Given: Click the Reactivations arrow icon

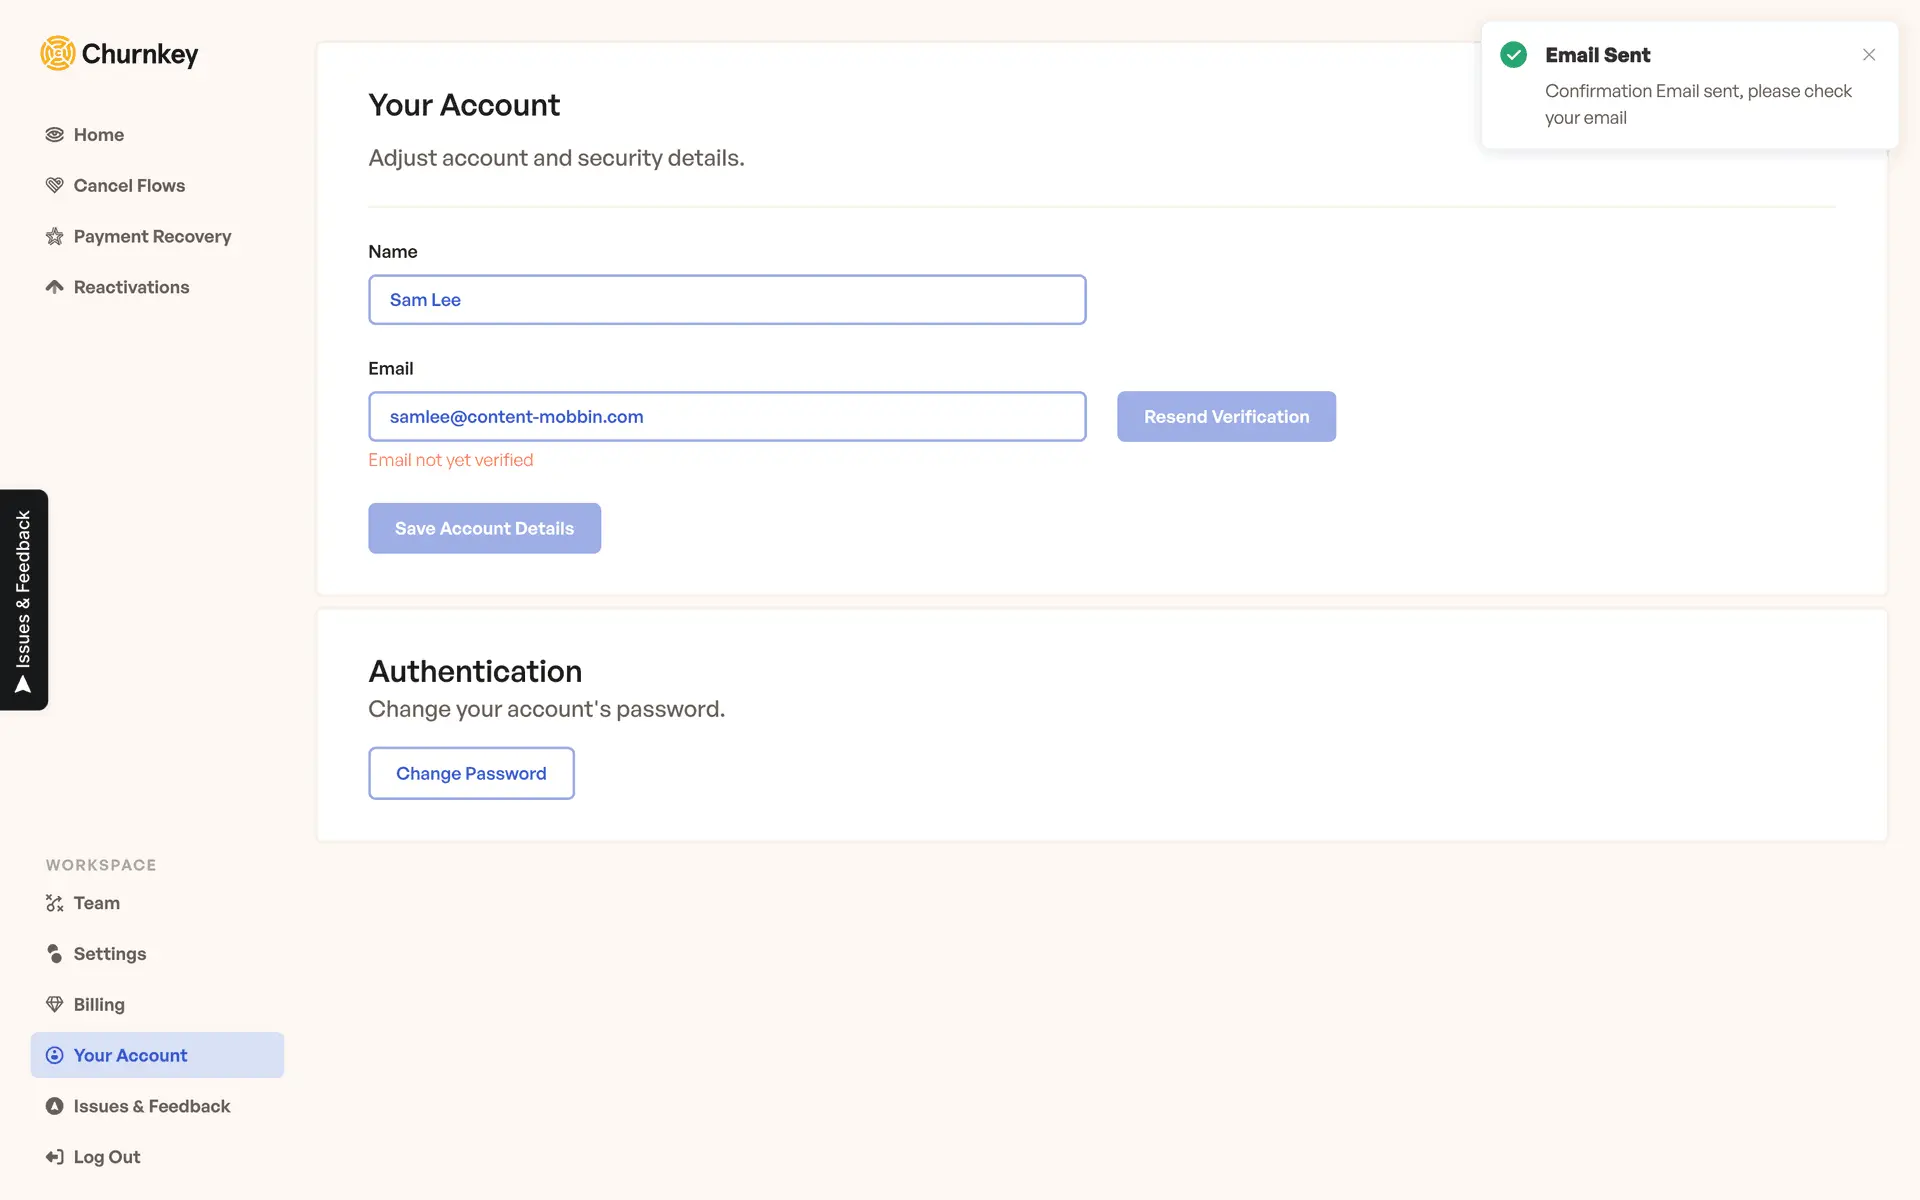Looking at the screenshot, I should (55, 287).
